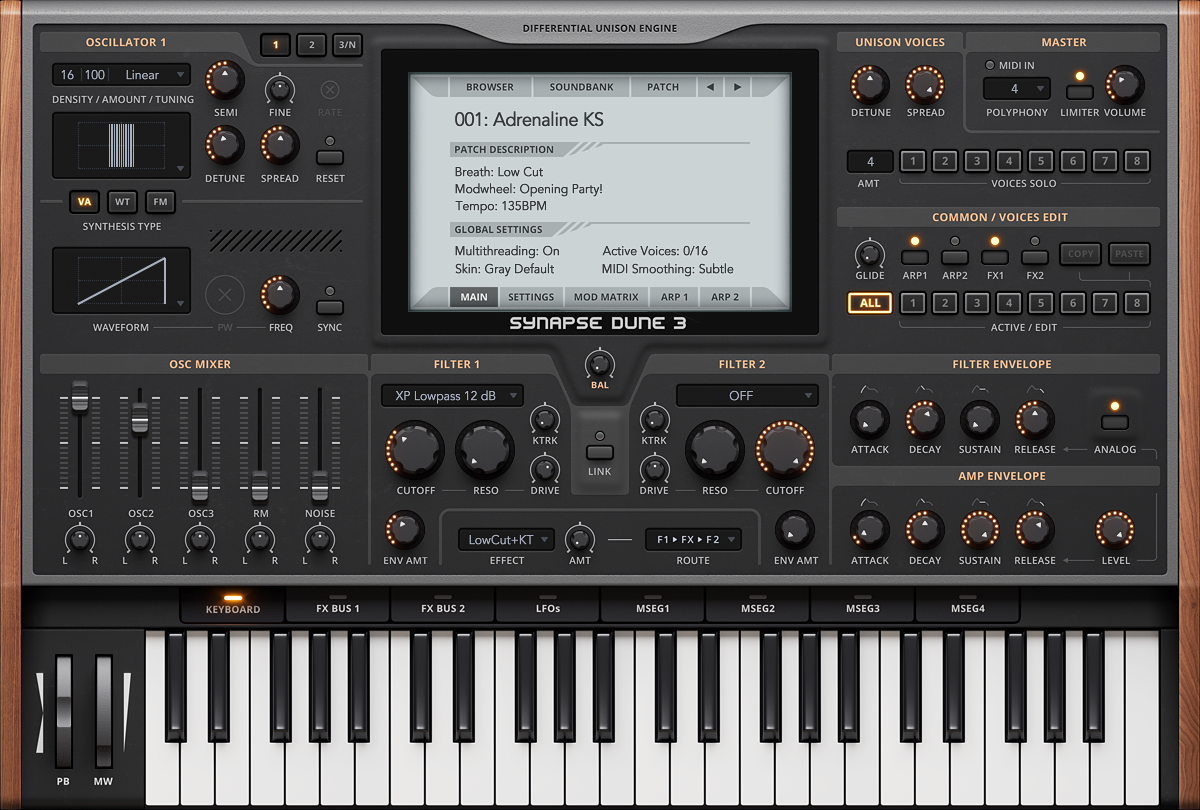The image size is (1200, 810).
Task: Expand the filter Route dropdown
Action: pos(692,540)
